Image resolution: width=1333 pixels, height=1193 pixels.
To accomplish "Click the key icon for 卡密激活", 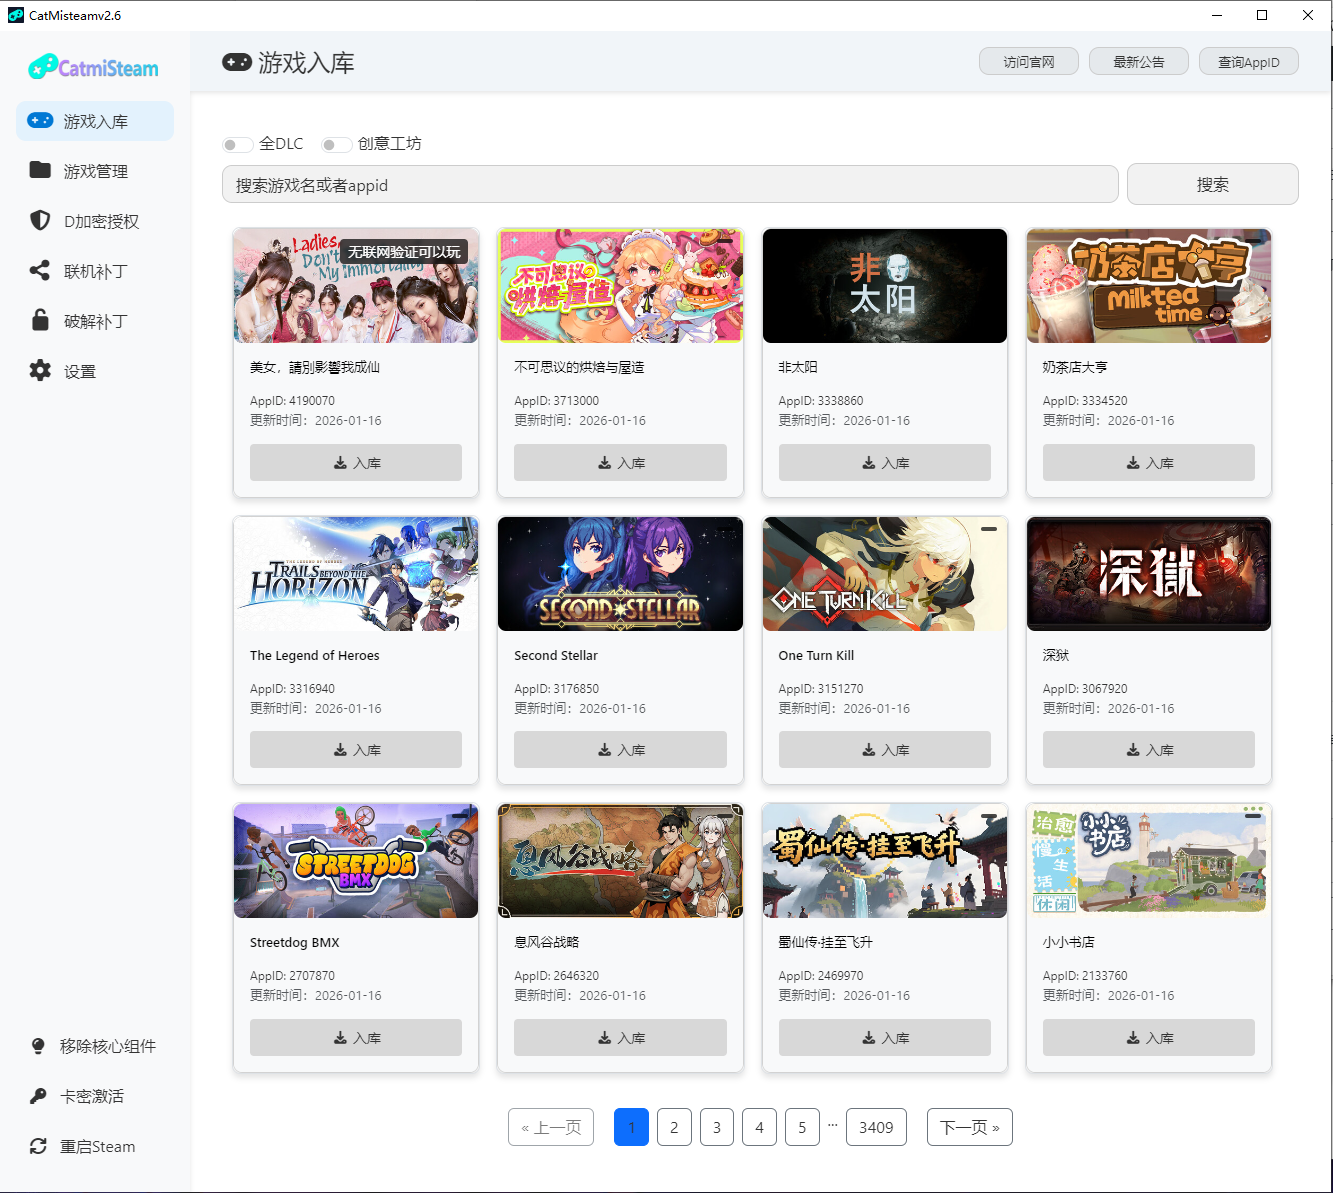I will [x=38, y=1096].
